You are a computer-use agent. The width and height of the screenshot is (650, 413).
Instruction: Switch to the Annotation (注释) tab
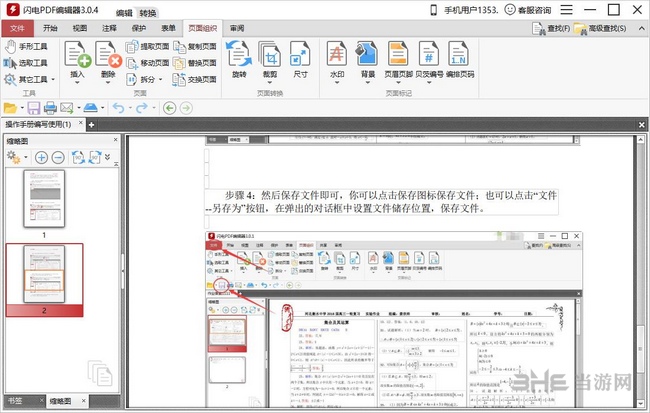109,28
